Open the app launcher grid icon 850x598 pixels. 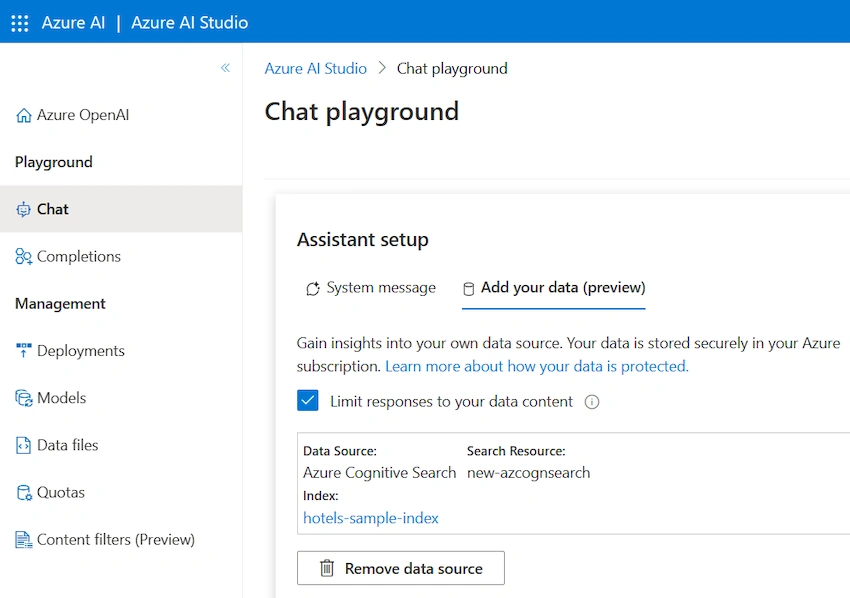tap(20, 23)
